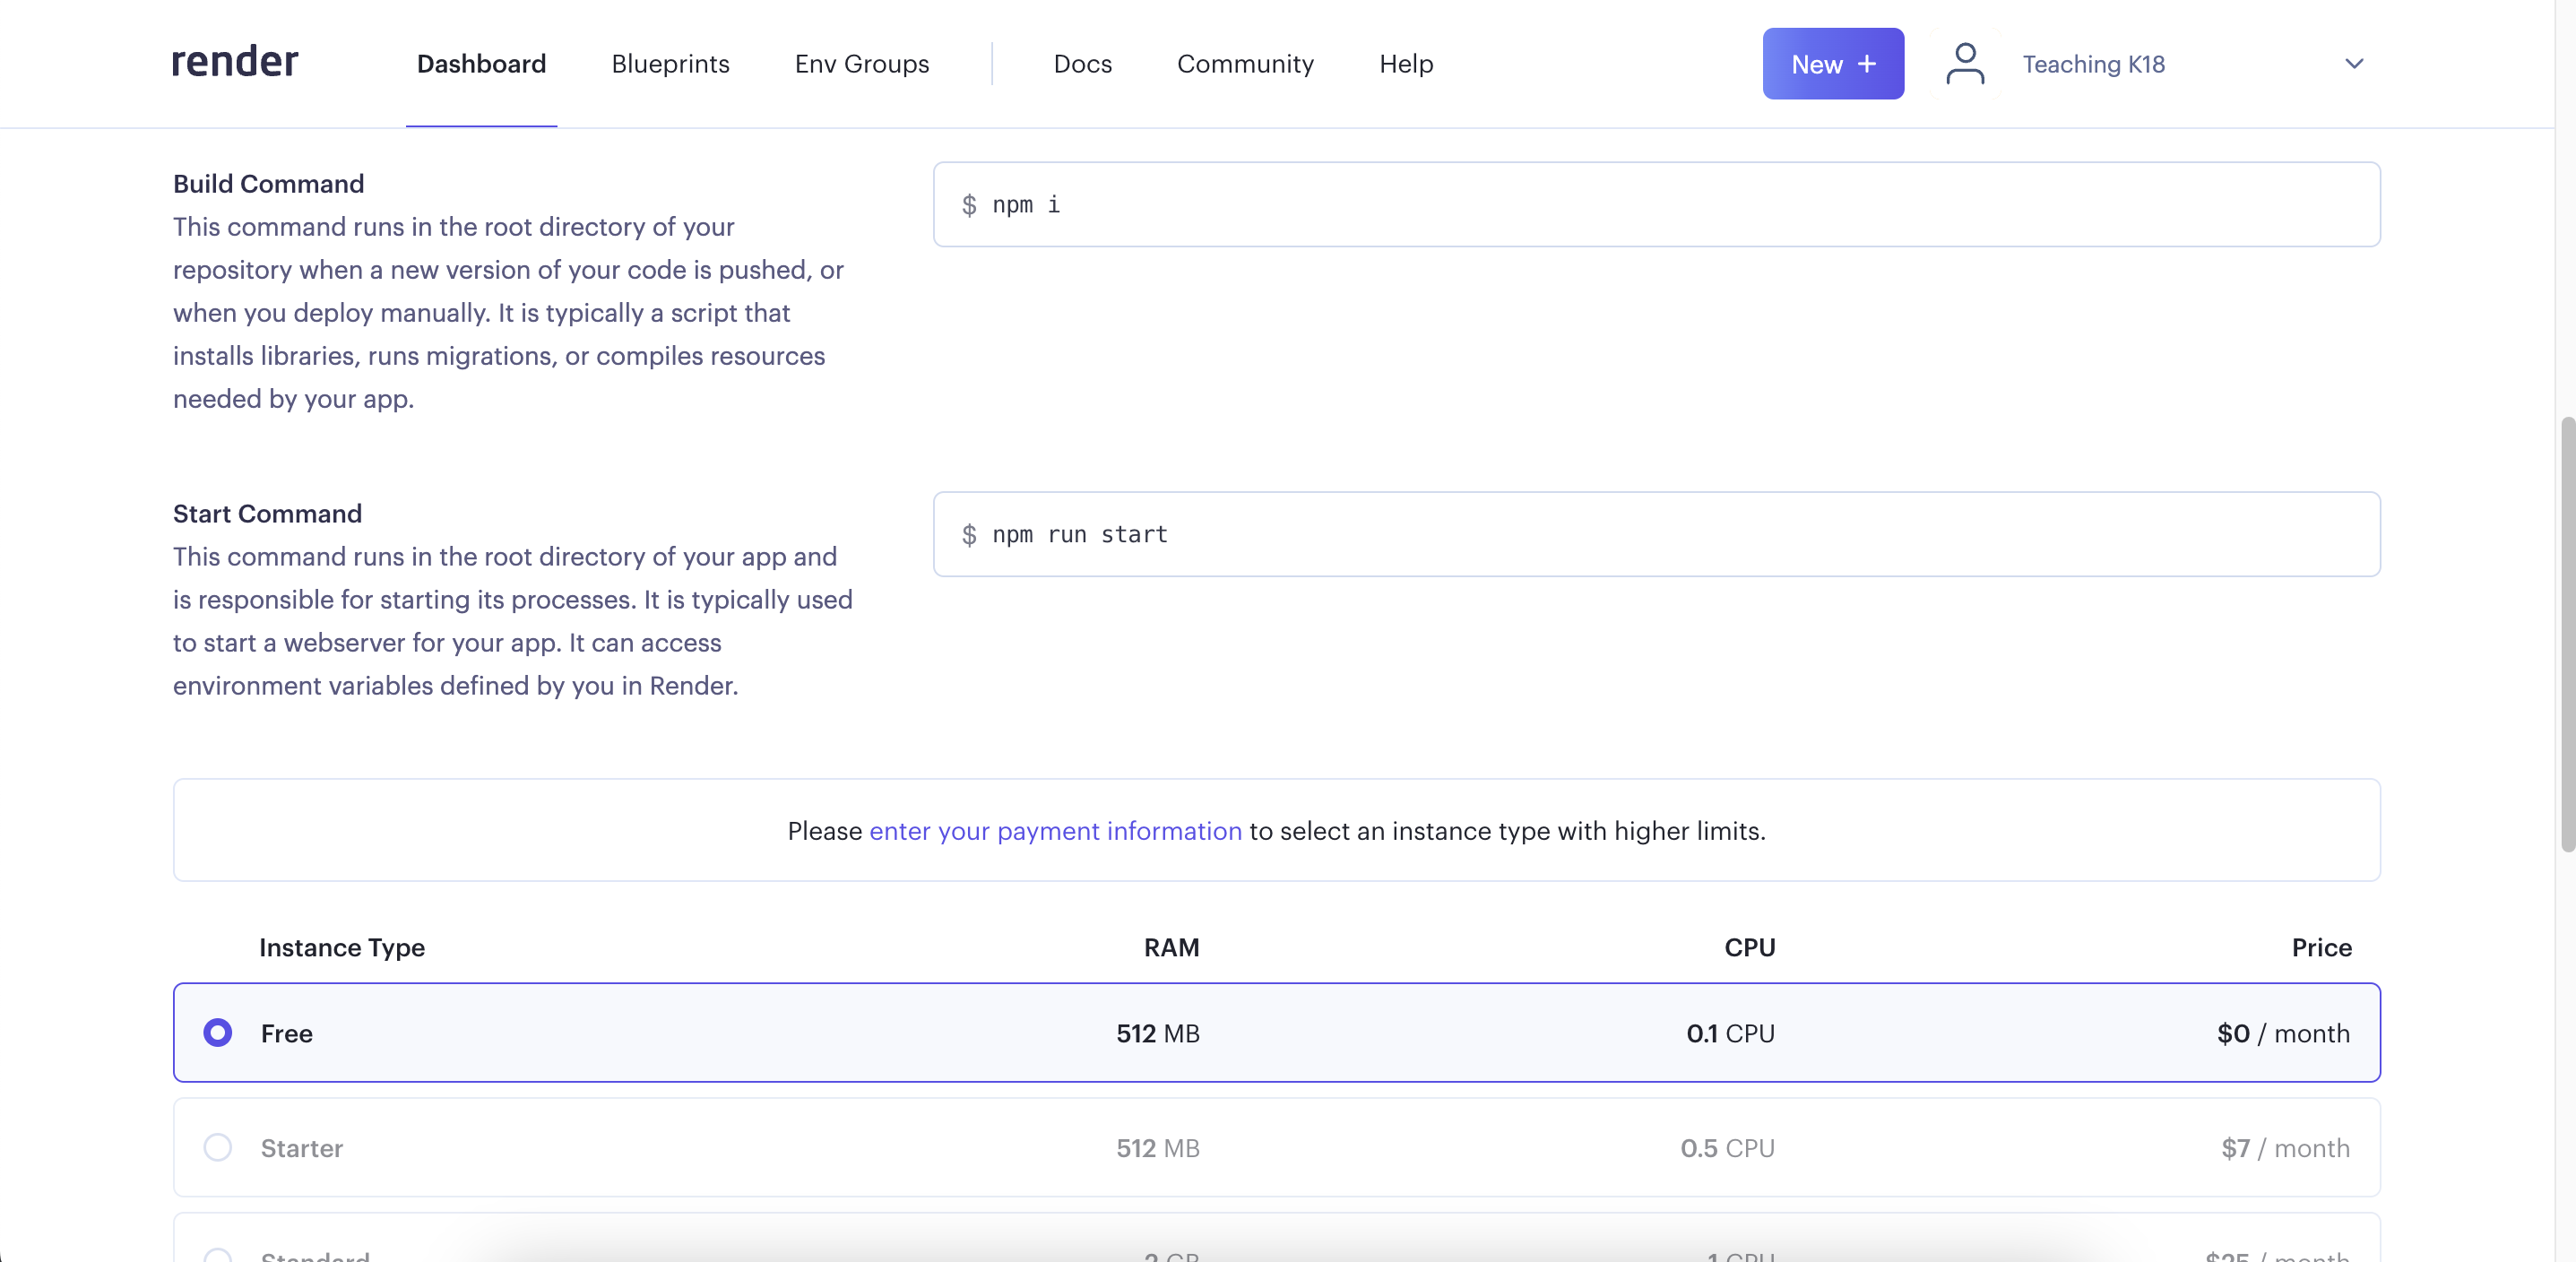Click the page vertical scrollbar
Screen dimensions: 2576x1262
pyautogui.click(x=2566, y=634)
